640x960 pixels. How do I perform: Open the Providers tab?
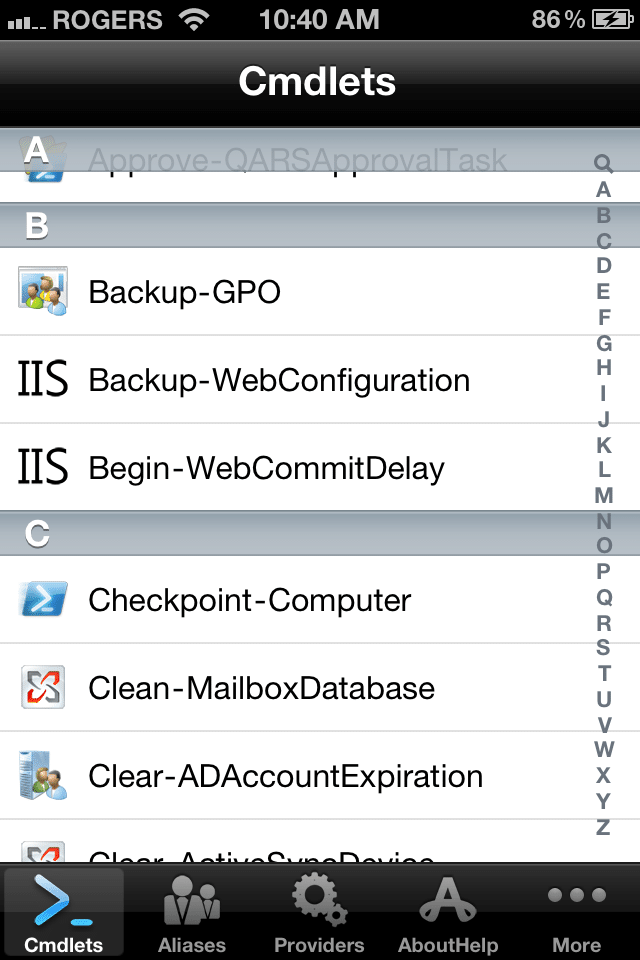click(x=319, y=912)
